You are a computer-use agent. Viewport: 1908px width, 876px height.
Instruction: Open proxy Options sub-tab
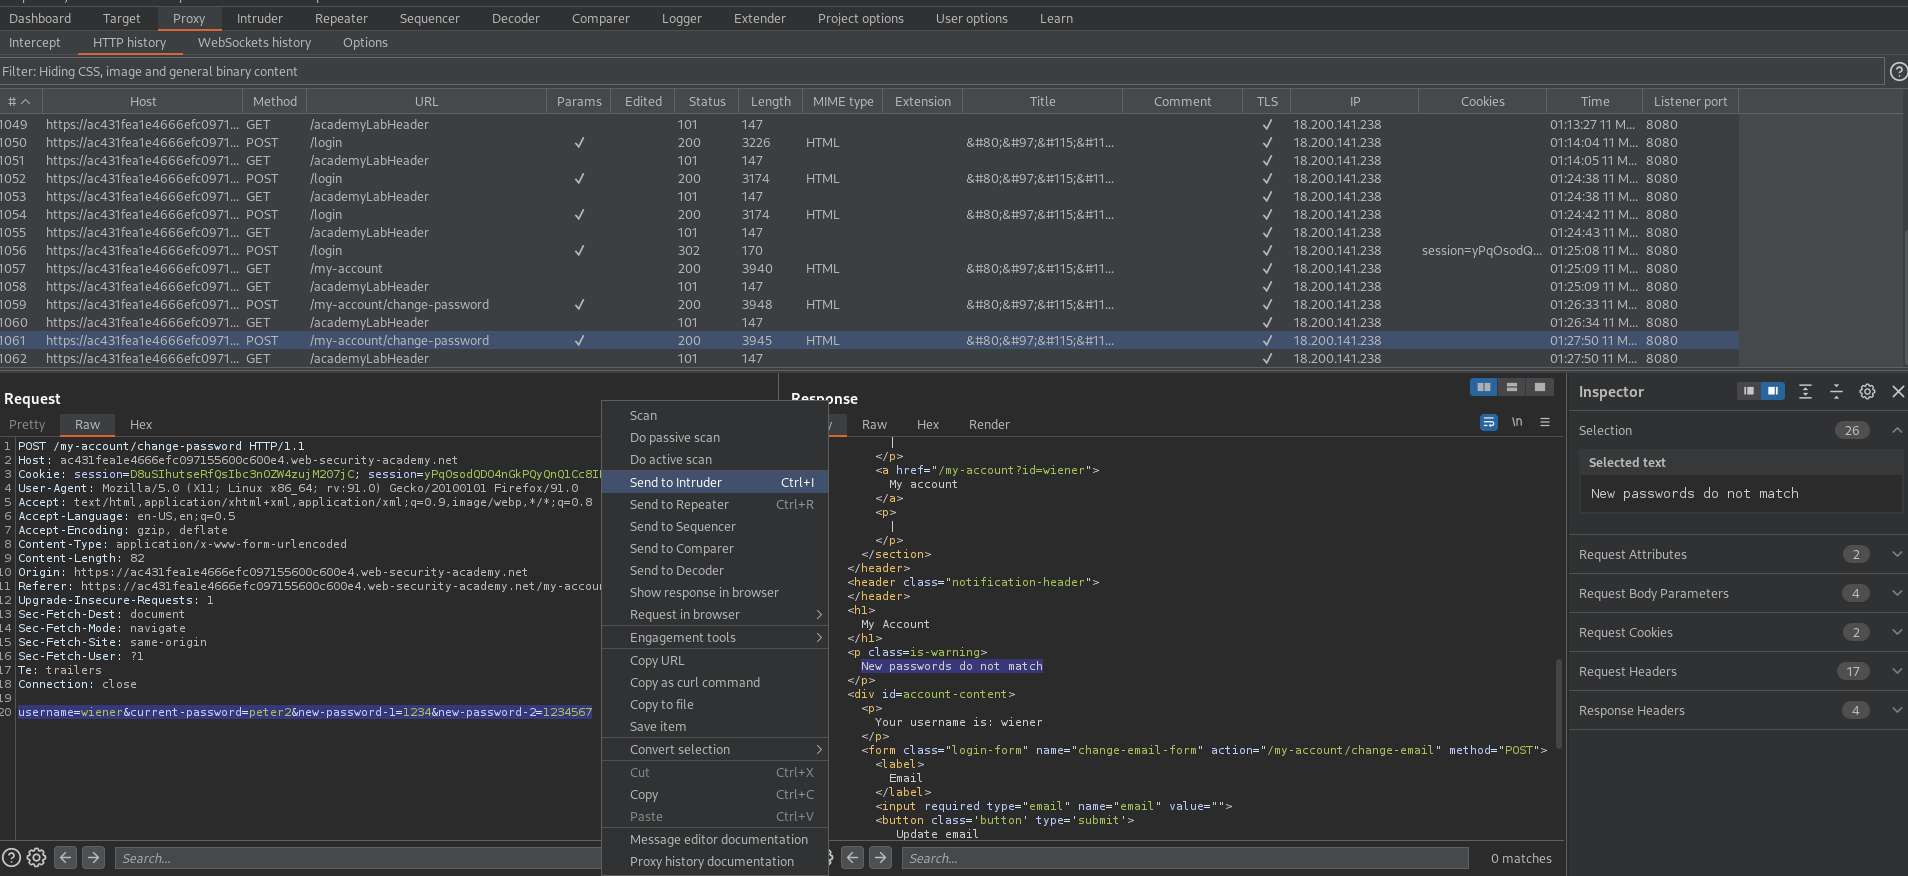click(x=365, y=42)
